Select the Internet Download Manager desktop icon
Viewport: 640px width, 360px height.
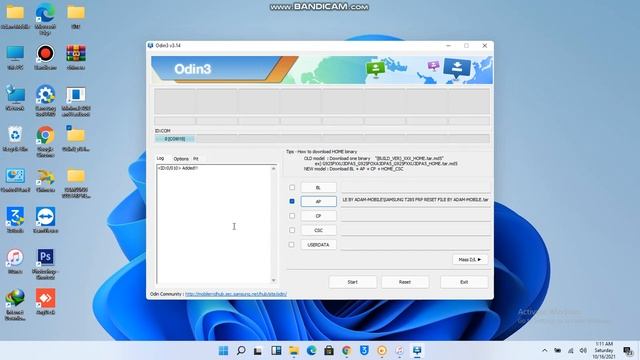point(15,304)
